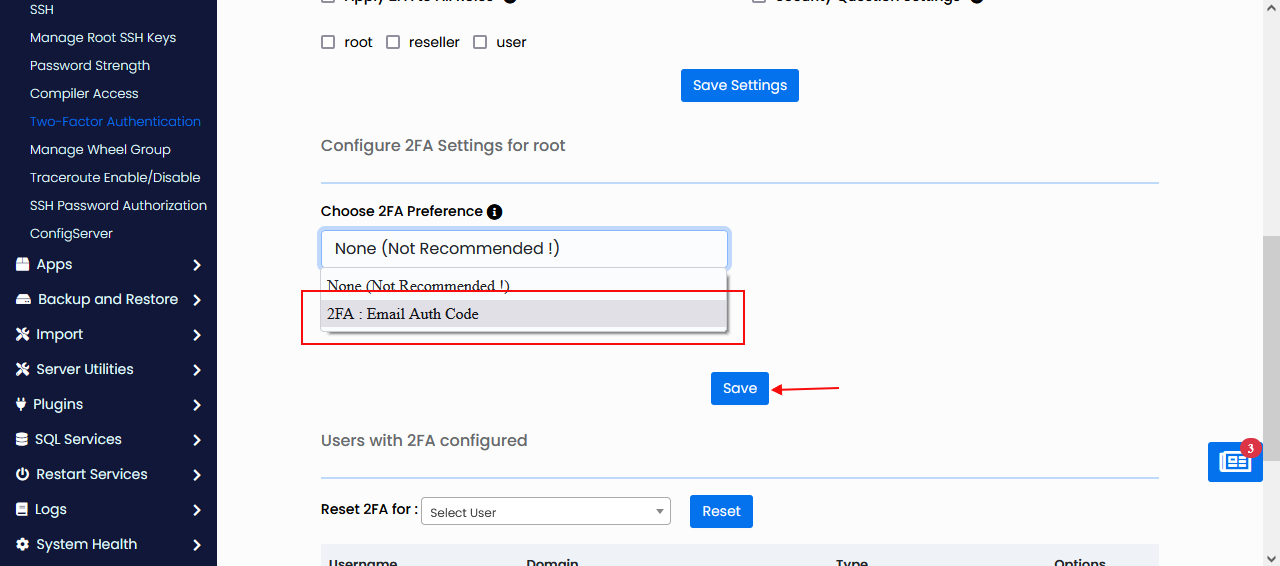The height and width of the screenshot is (566, 1280).
Task: Click the info icon beside Choose 2FA Preference
Action: [494, 212]
